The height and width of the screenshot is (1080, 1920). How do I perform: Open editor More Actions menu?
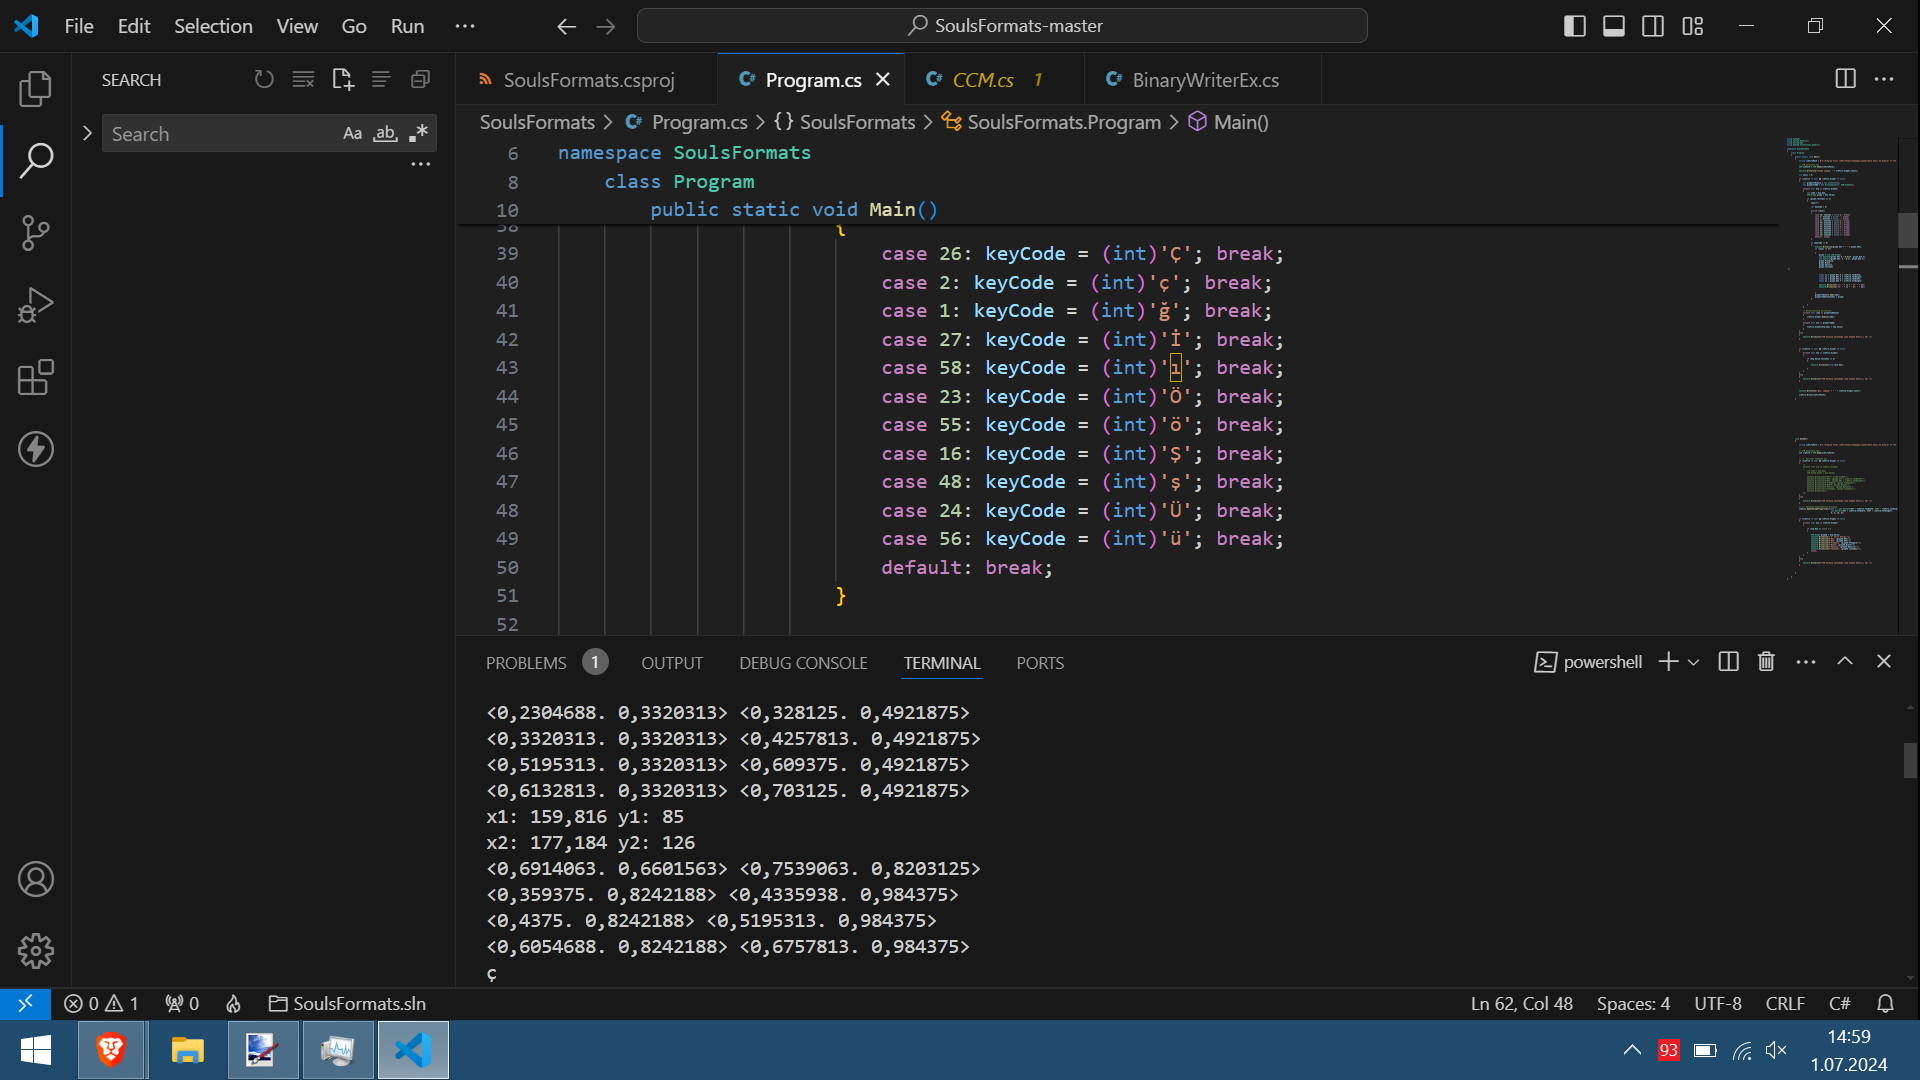click(x=1884, y=79)
